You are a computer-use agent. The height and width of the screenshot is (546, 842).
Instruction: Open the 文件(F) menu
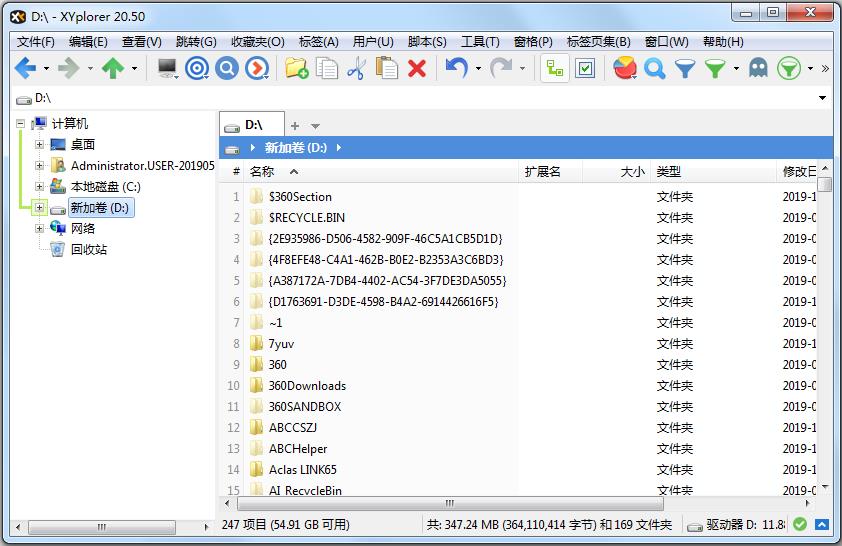coord(35,42)
